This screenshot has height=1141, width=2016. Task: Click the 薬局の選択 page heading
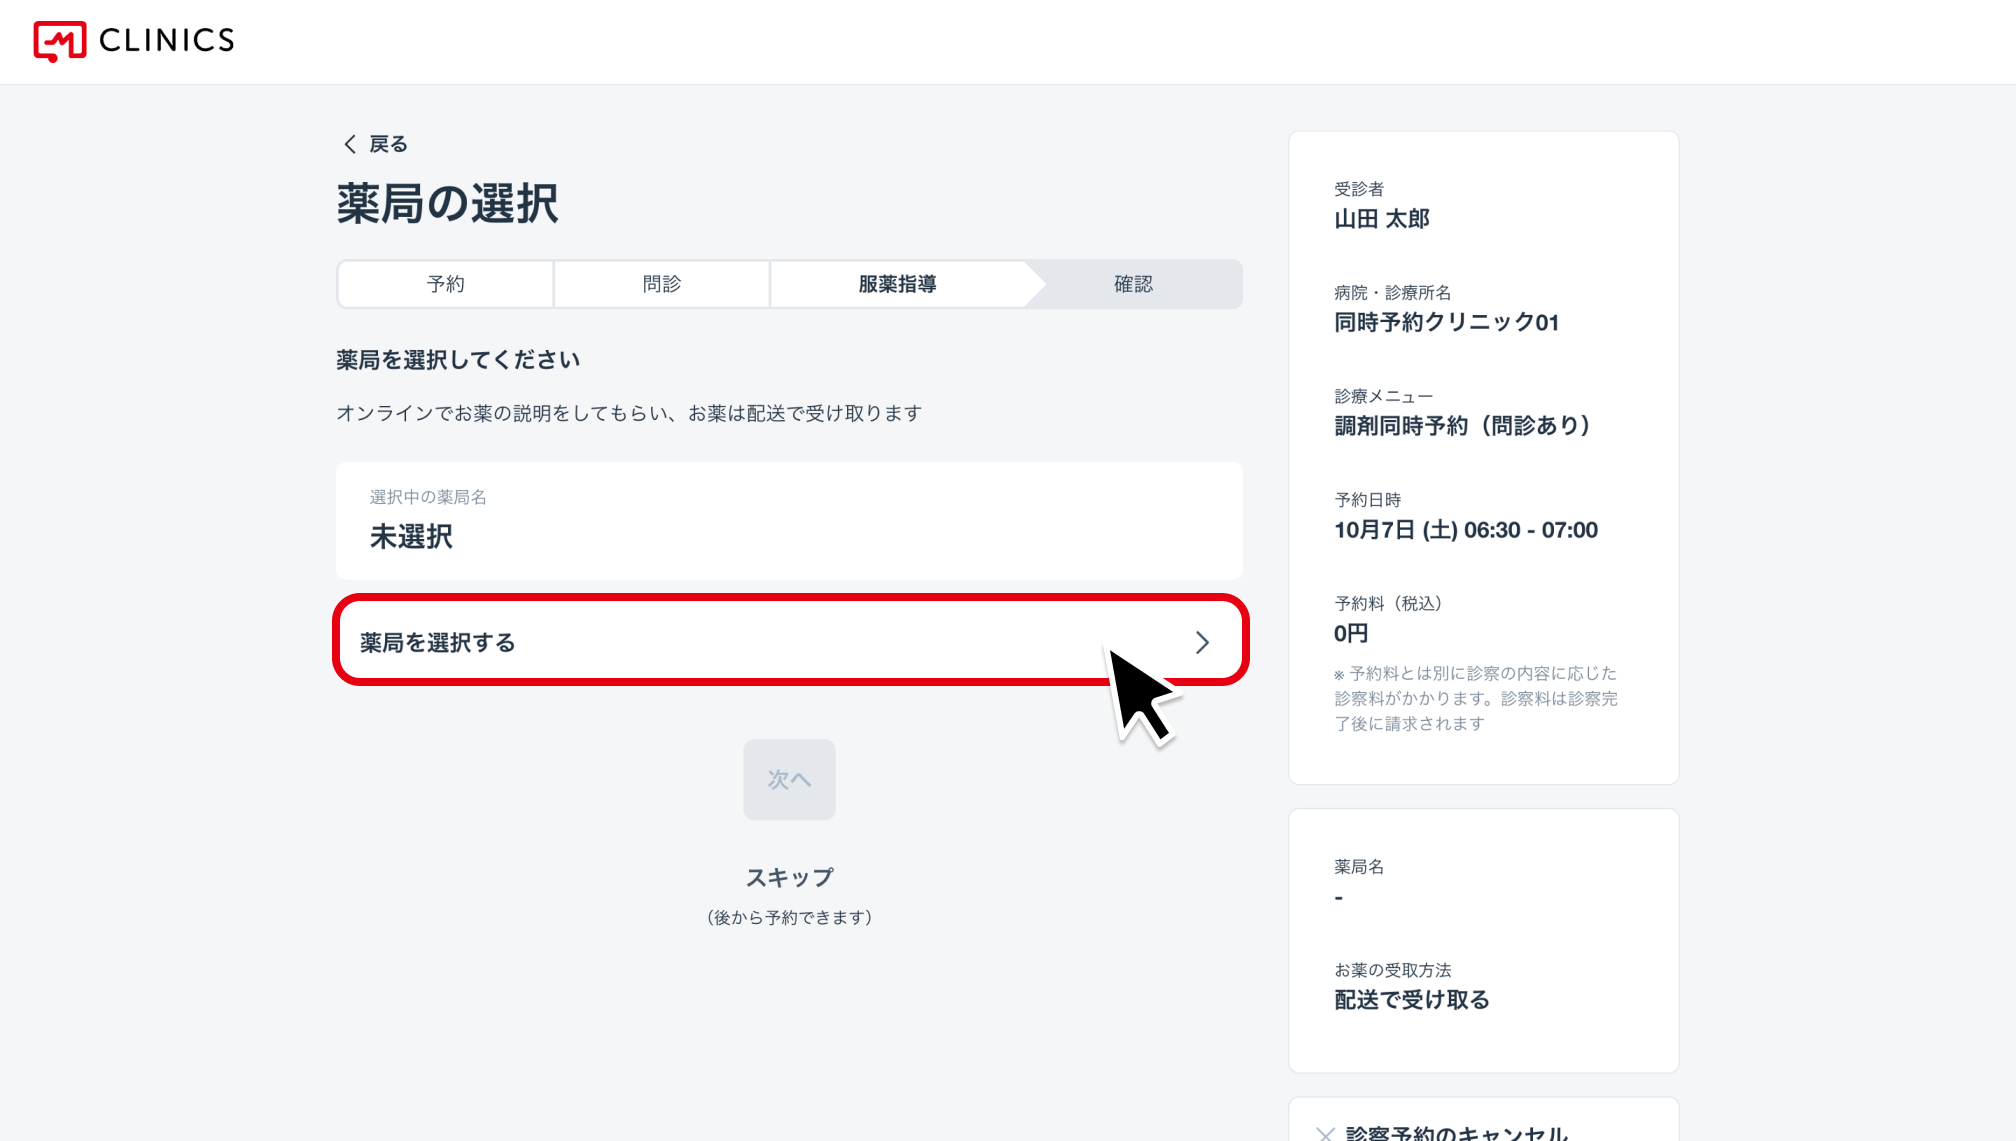pyautogui.click(x=447, y=204)
